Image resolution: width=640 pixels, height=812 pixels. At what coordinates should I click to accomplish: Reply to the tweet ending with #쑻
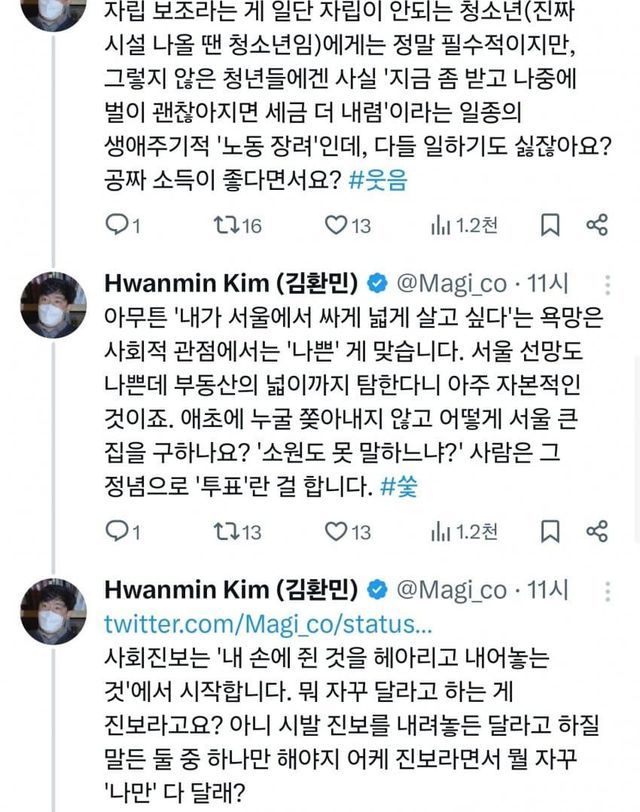click(116, 530)
